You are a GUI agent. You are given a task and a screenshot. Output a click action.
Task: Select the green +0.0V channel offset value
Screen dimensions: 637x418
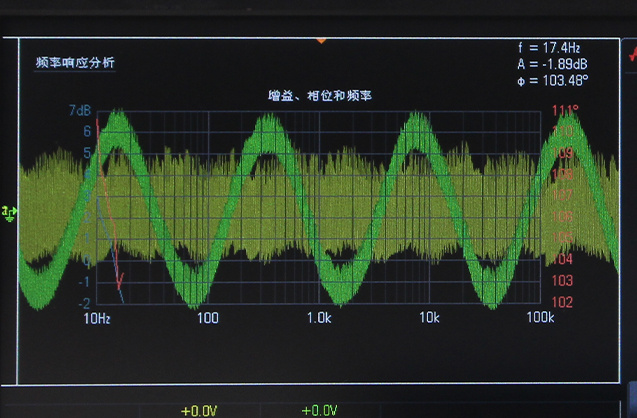click(320, 411)
